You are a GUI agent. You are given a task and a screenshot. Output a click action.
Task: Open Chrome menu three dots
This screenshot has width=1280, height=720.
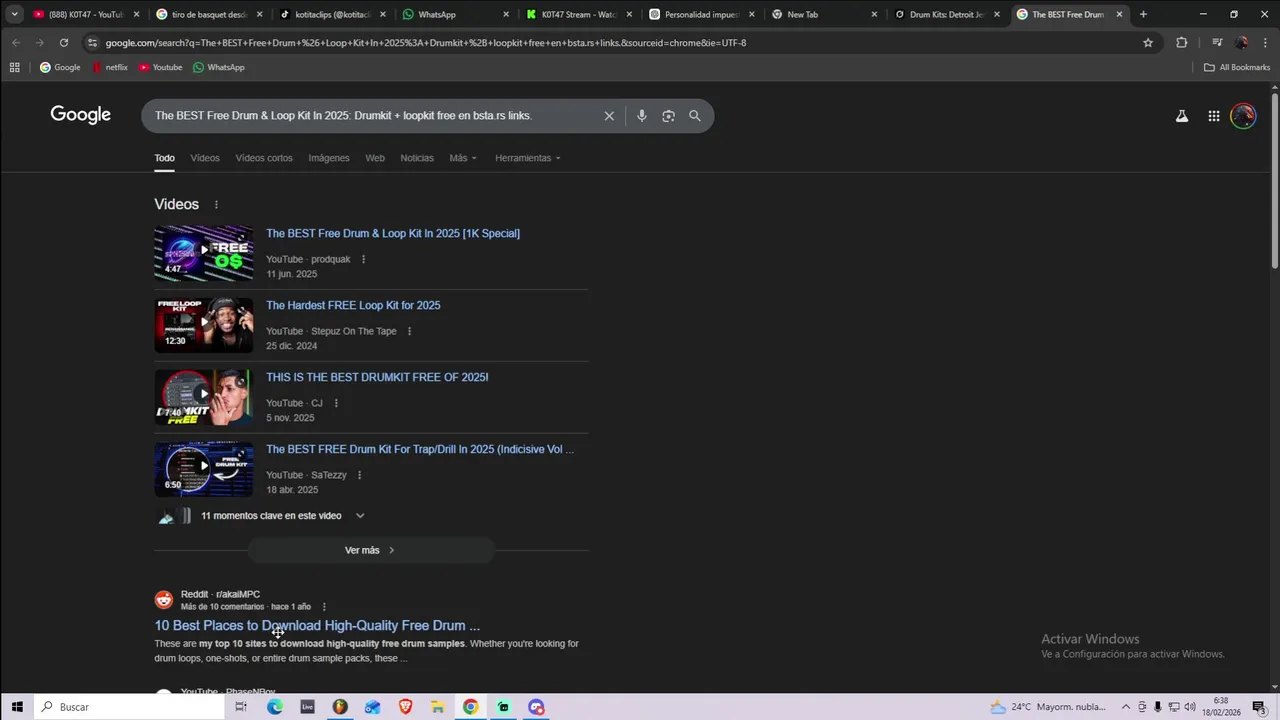coord(1267,43)
